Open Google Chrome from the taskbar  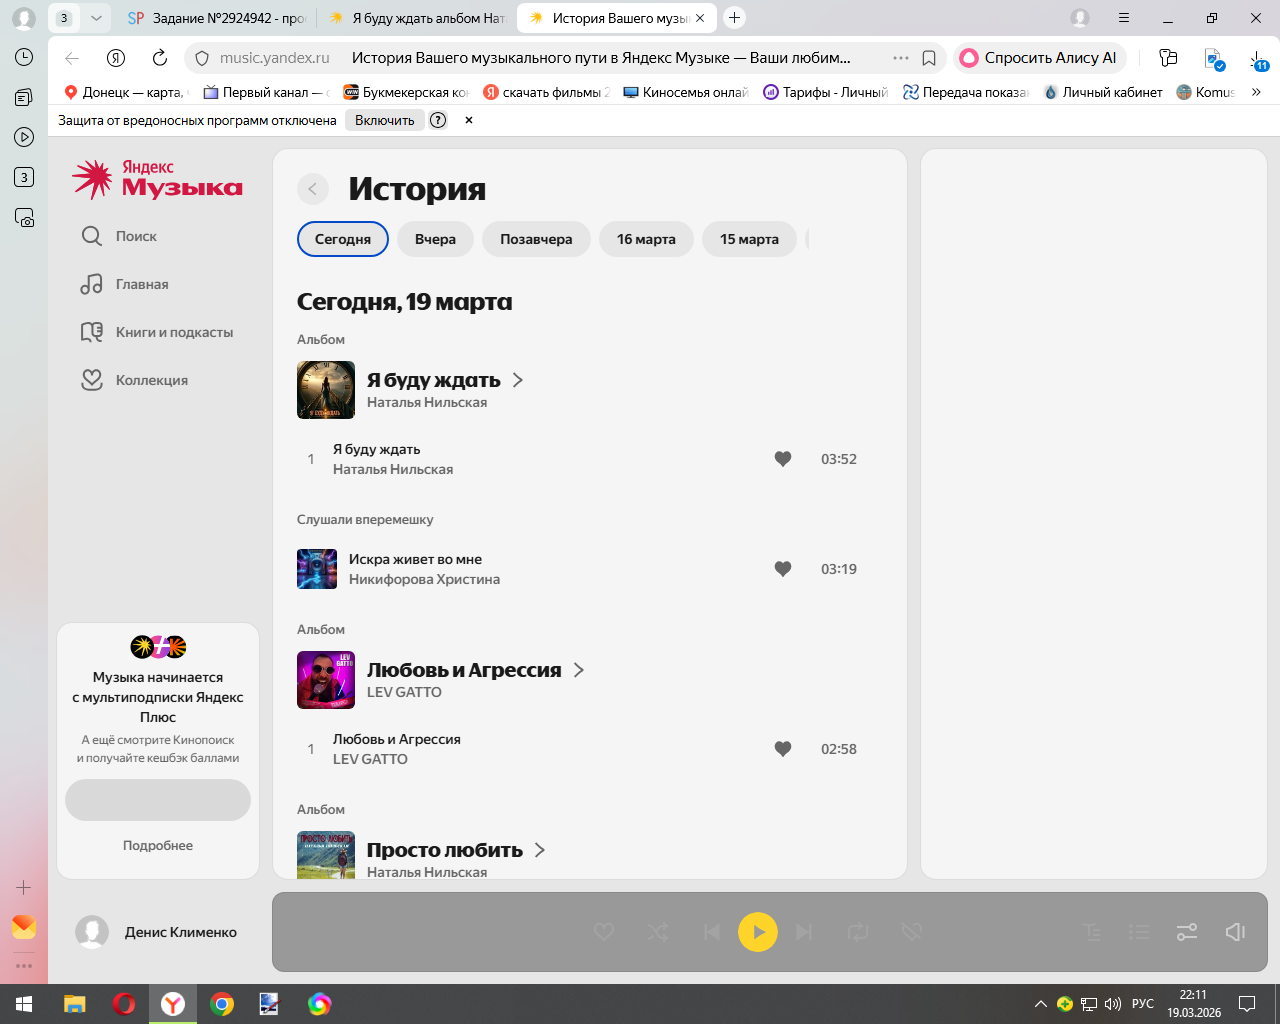[x=222, y=1004]
